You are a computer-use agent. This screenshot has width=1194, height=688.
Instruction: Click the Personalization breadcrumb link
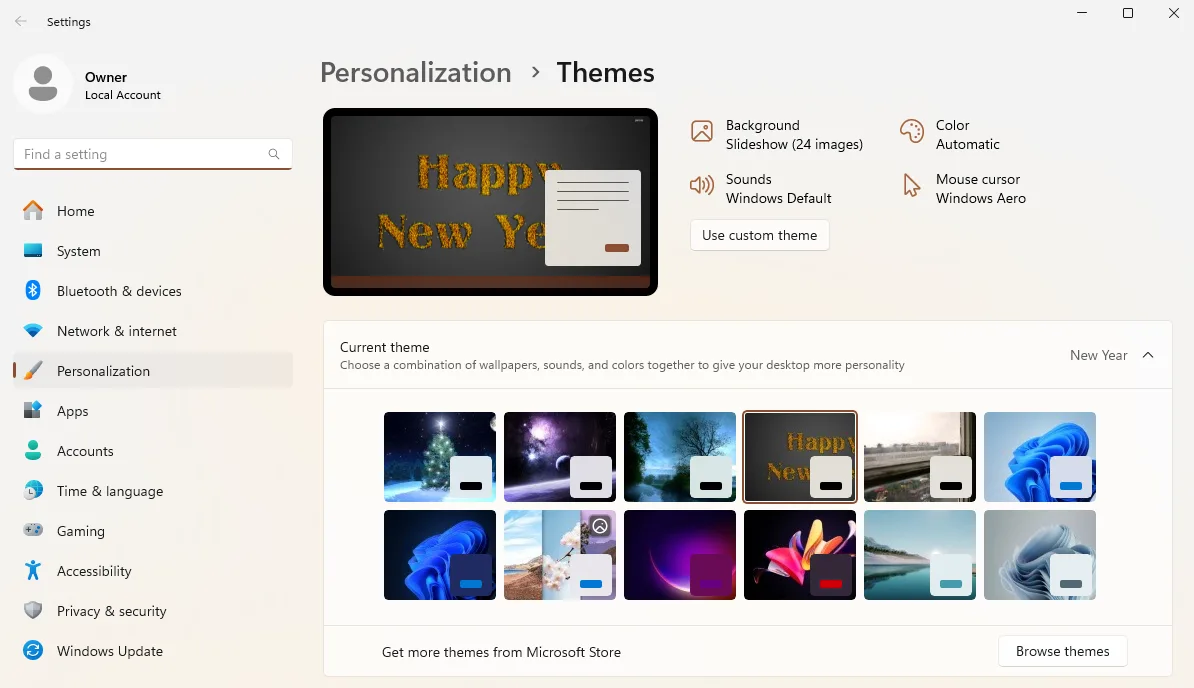[415, 73]
